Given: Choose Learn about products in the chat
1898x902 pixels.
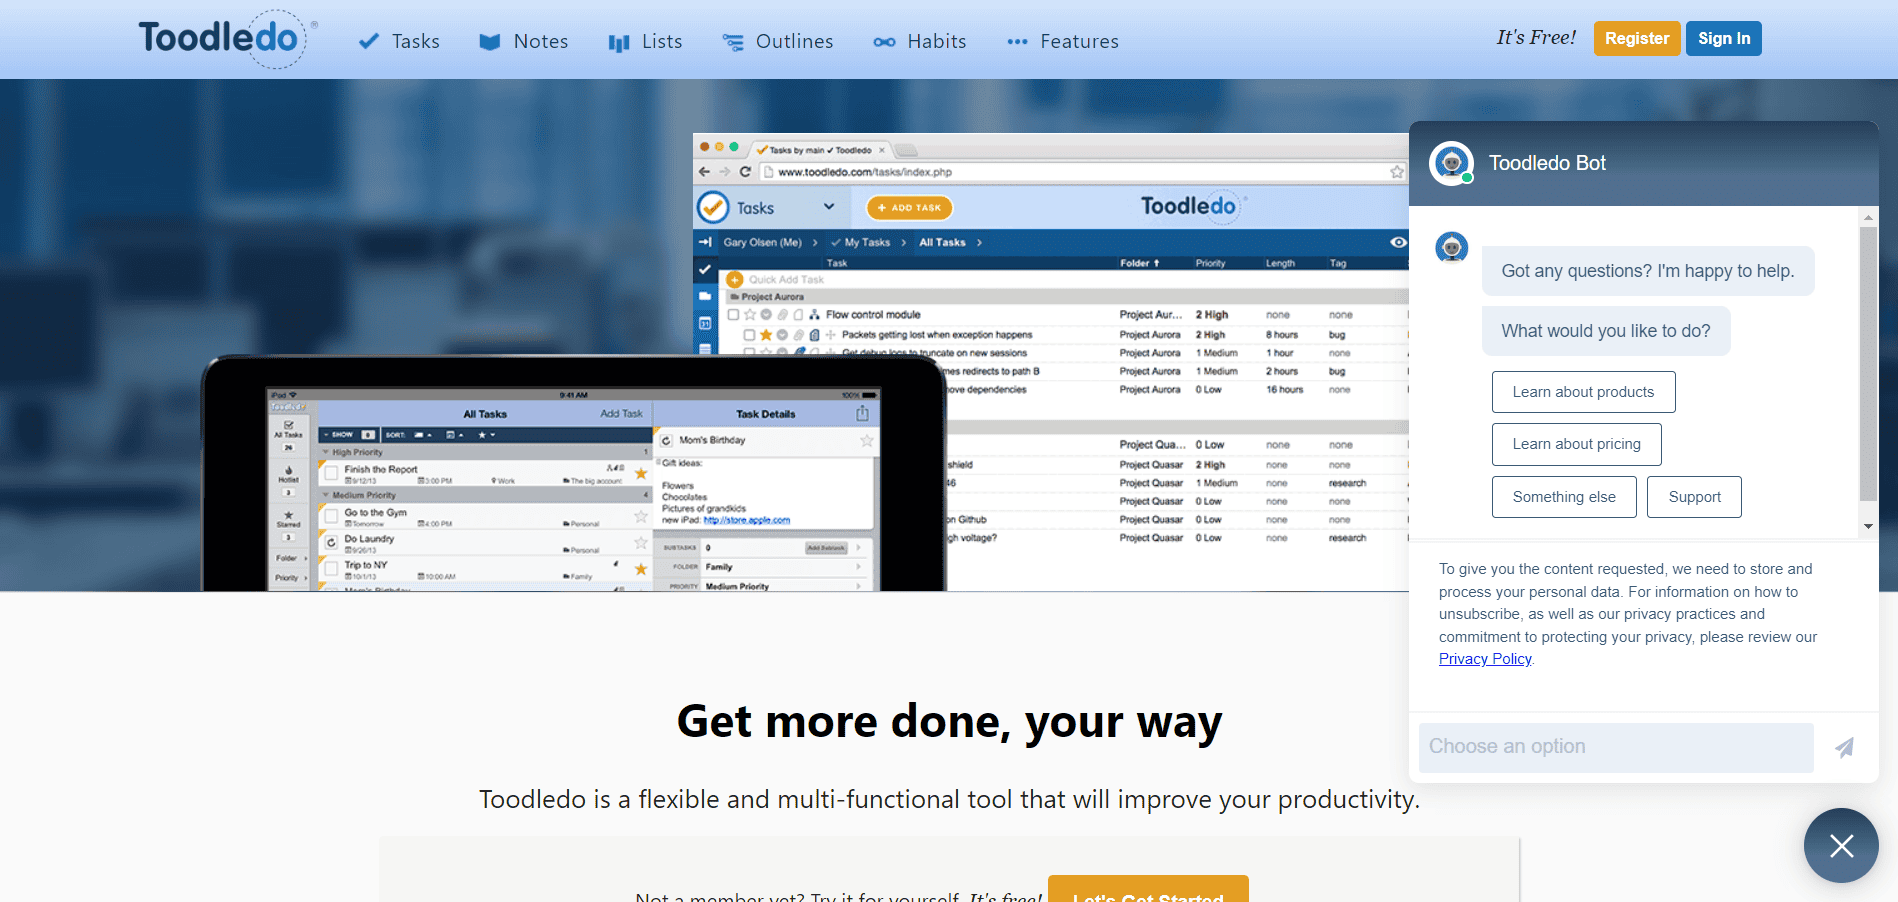Looking at the screenshot, I should click(1583, 392).
